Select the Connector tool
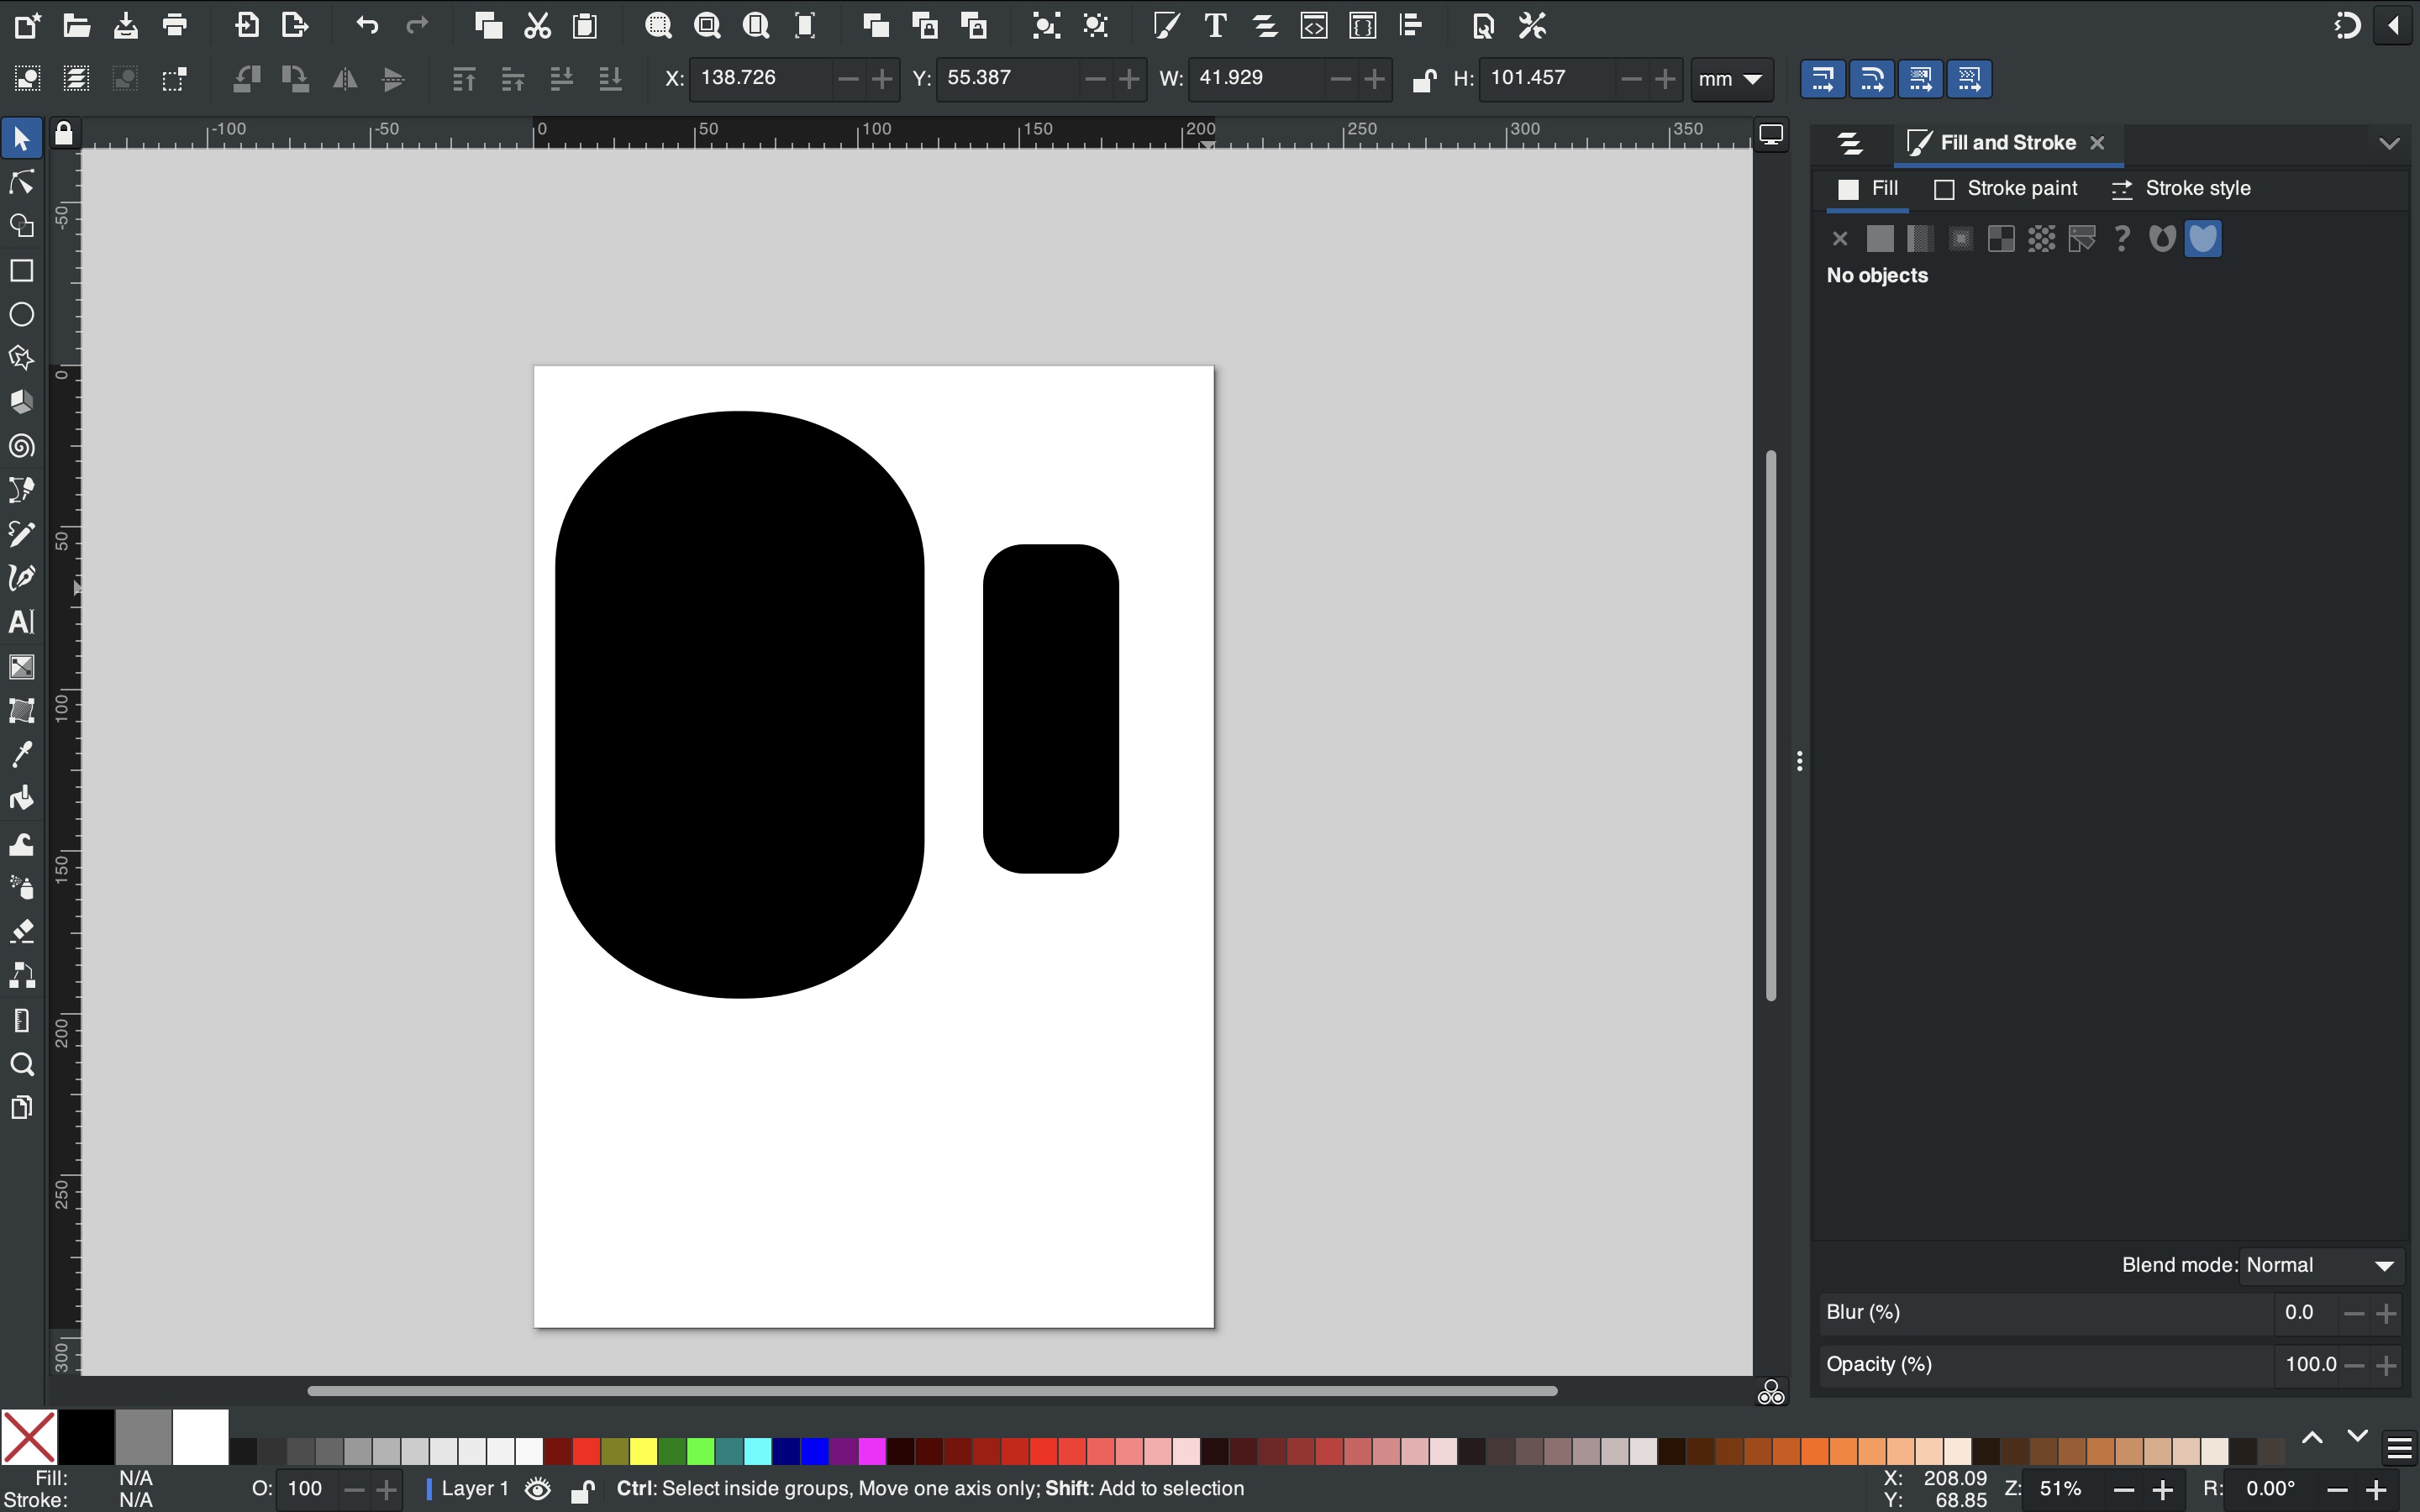Image resolution: width=2420 pixels, height=1512 pixels. [21, 976]
